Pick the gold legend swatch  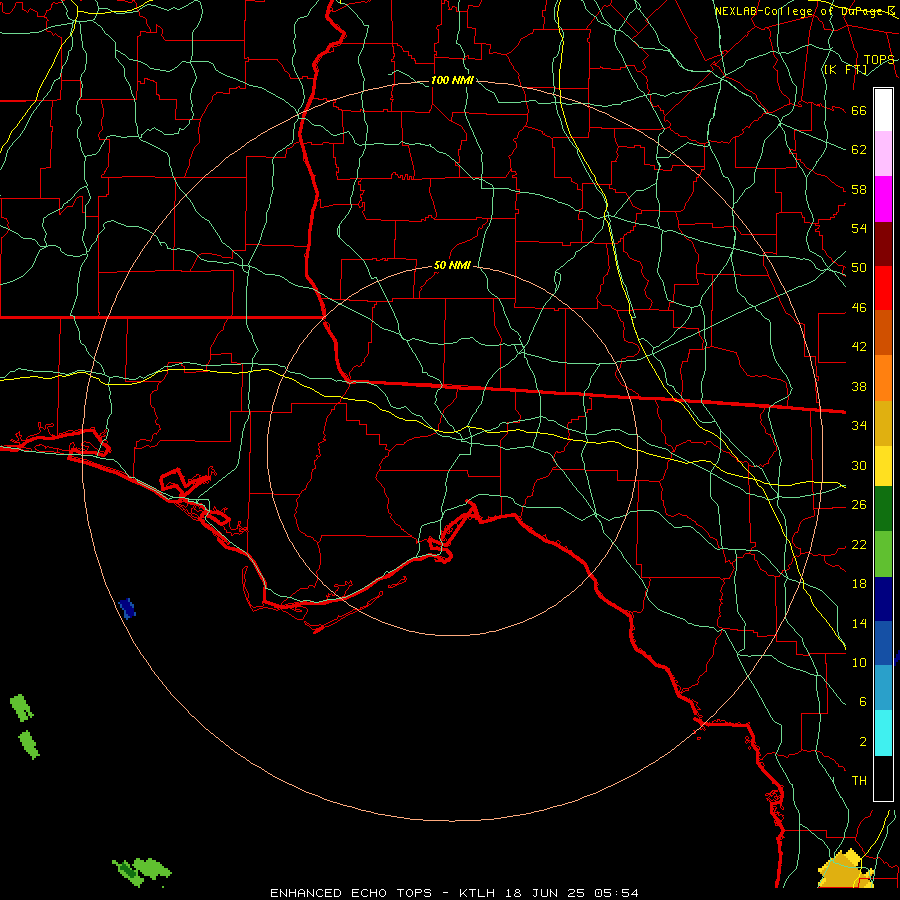click(x=883, y=423)
